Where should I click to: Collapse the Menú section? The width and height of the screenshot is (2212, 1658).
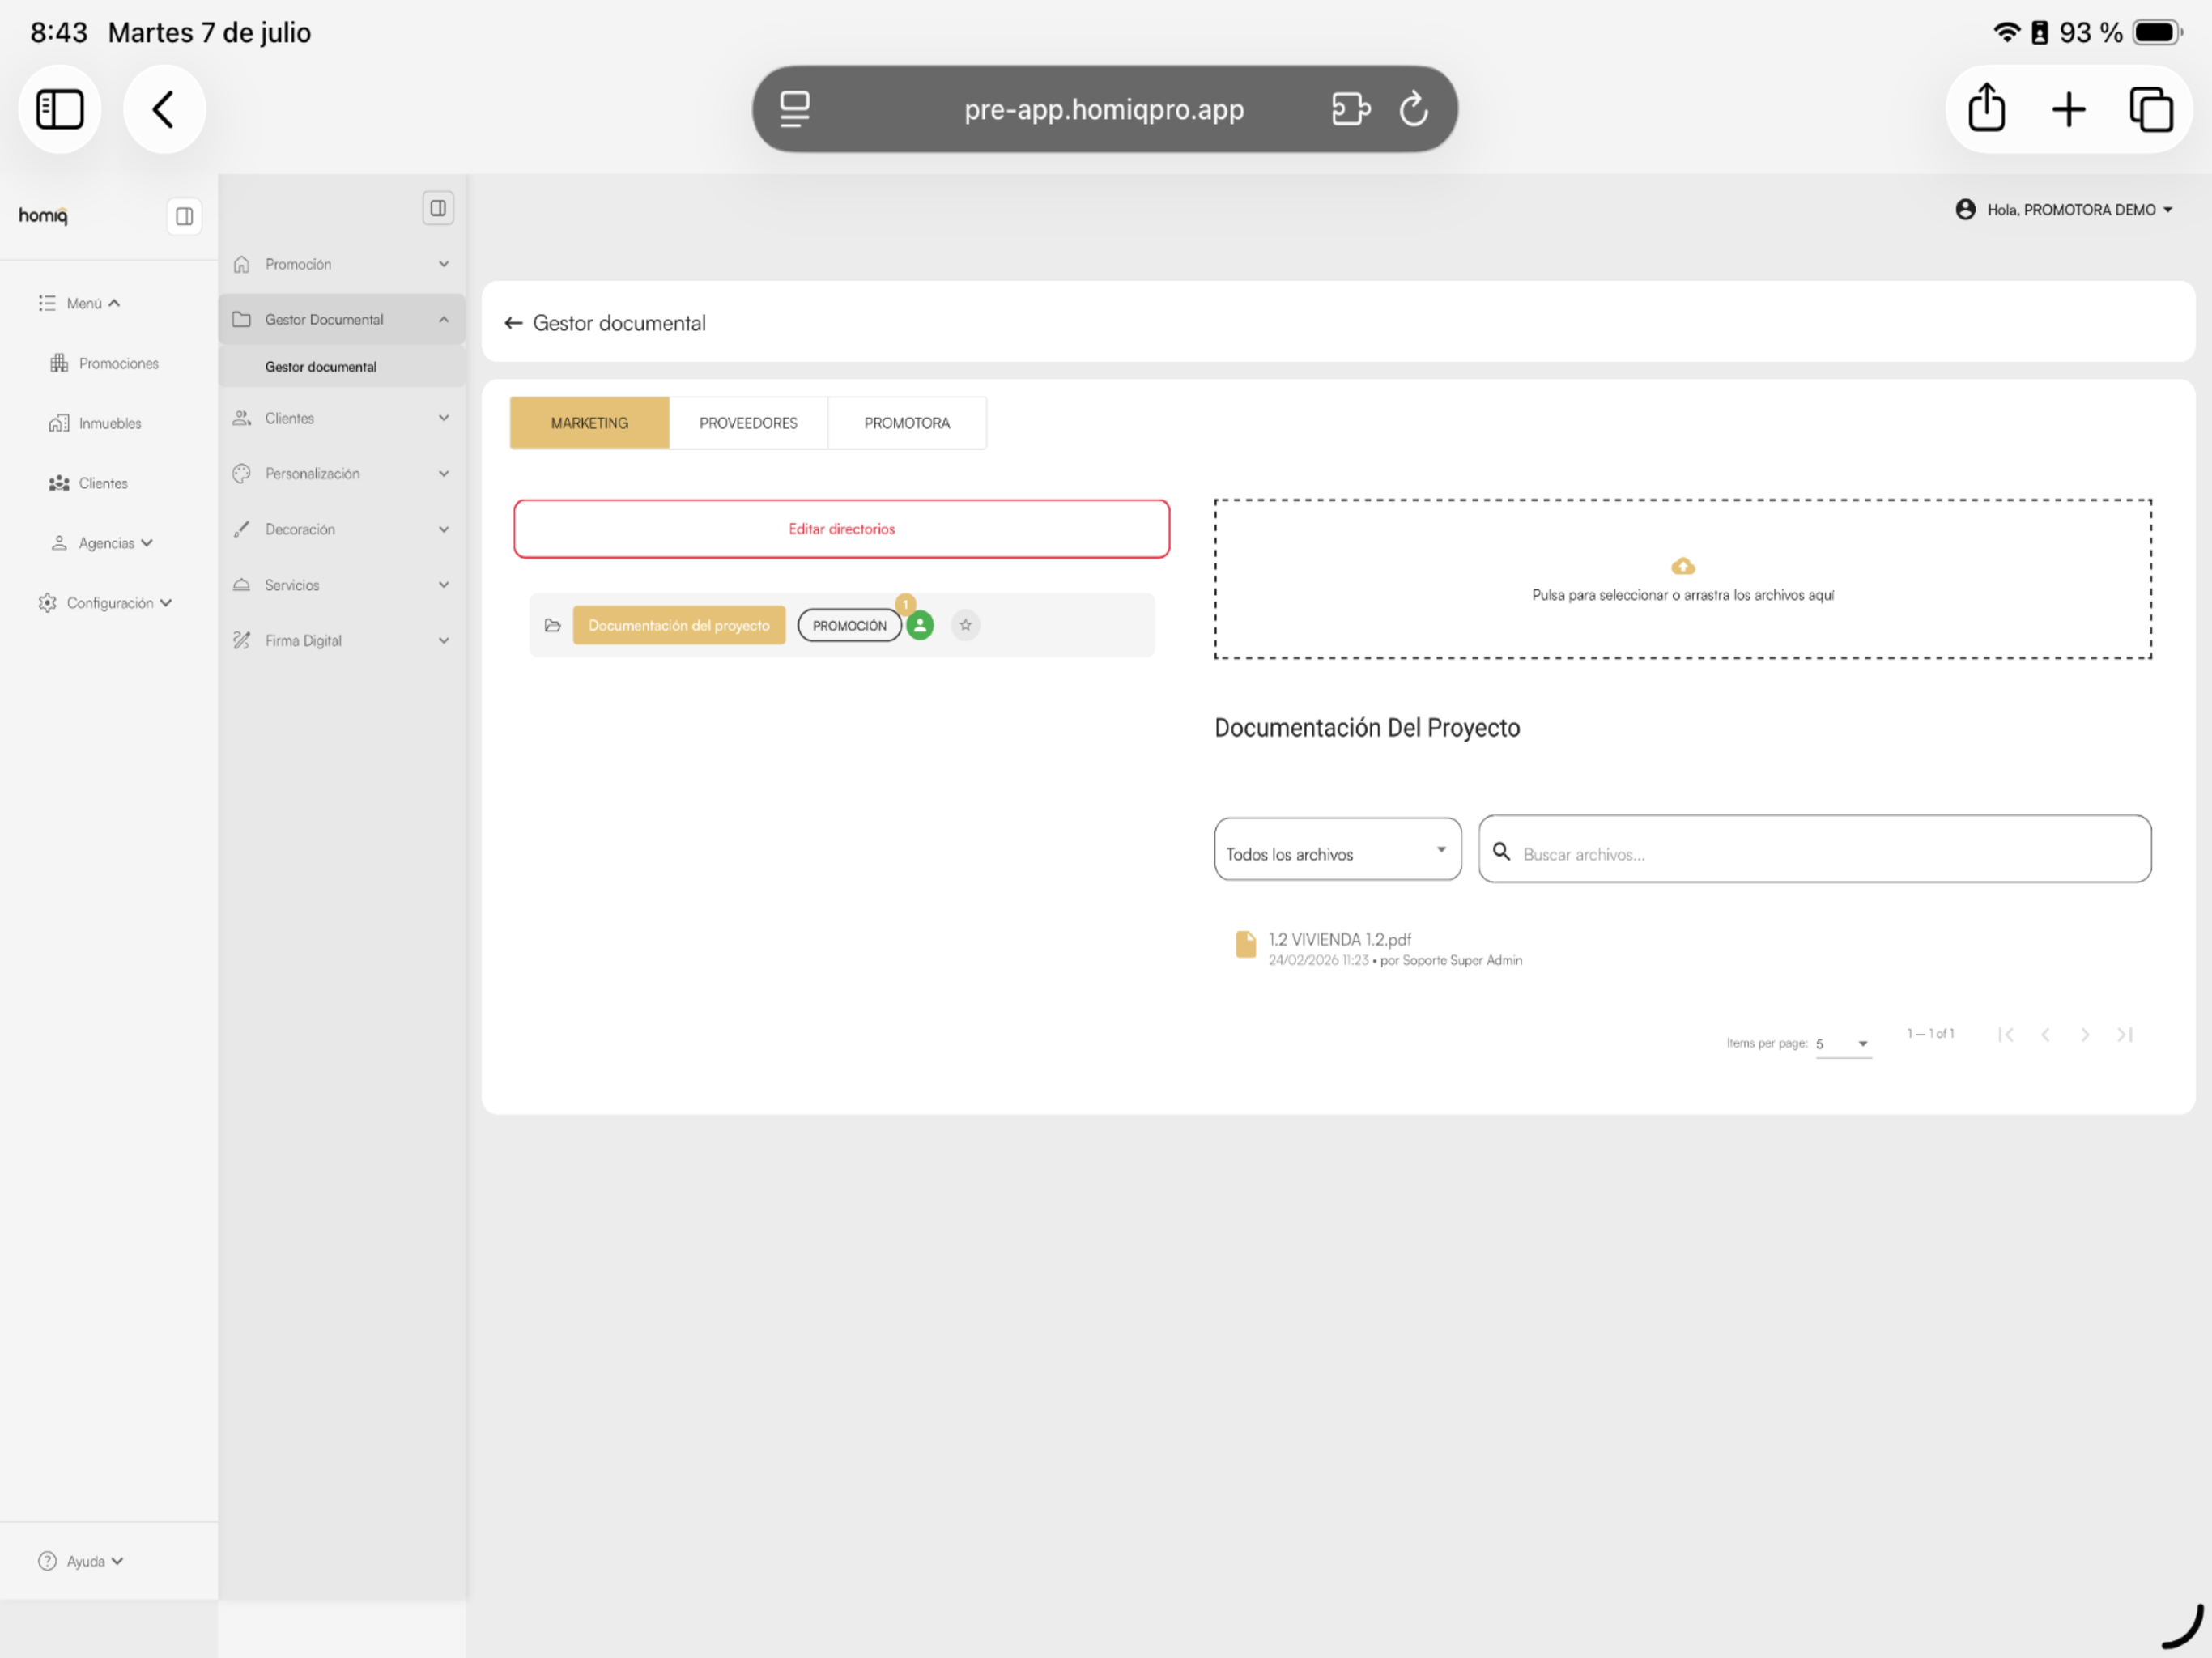(x=80, y=303)
